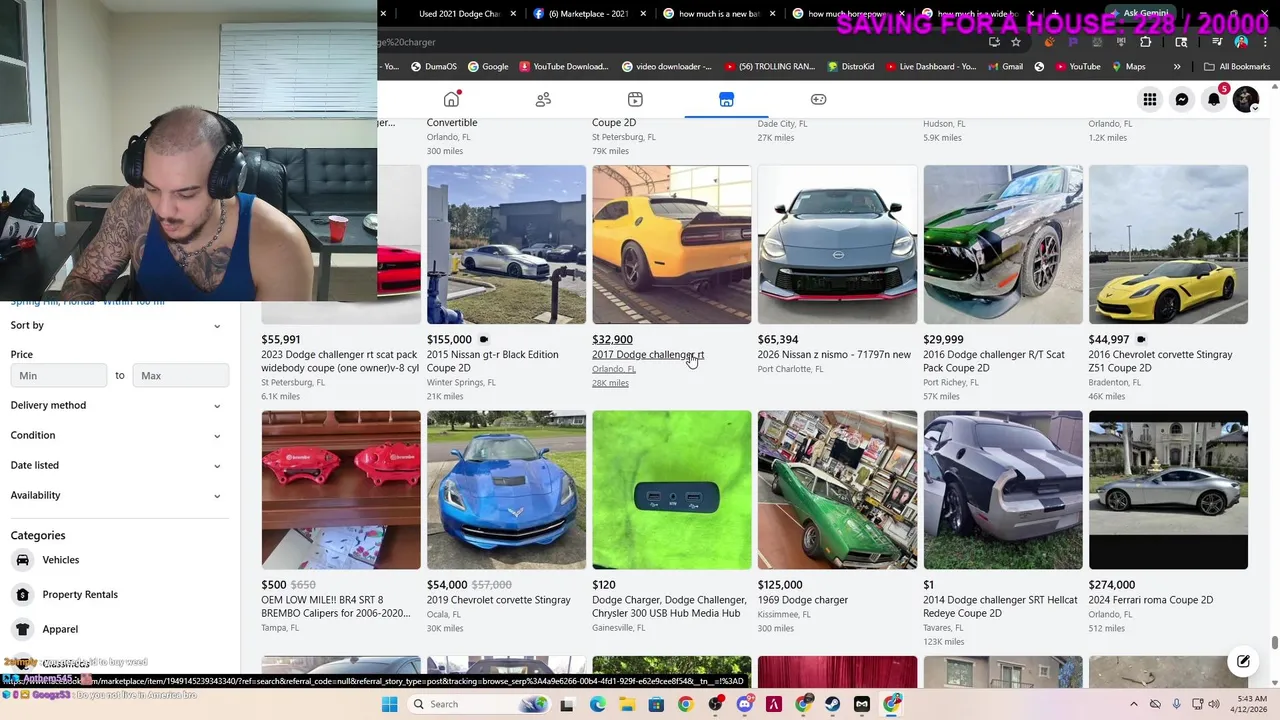Screen dimensions: 1280x720
Task: Open the Friends icon in Facebook's top bar
Action: (543, 99)
